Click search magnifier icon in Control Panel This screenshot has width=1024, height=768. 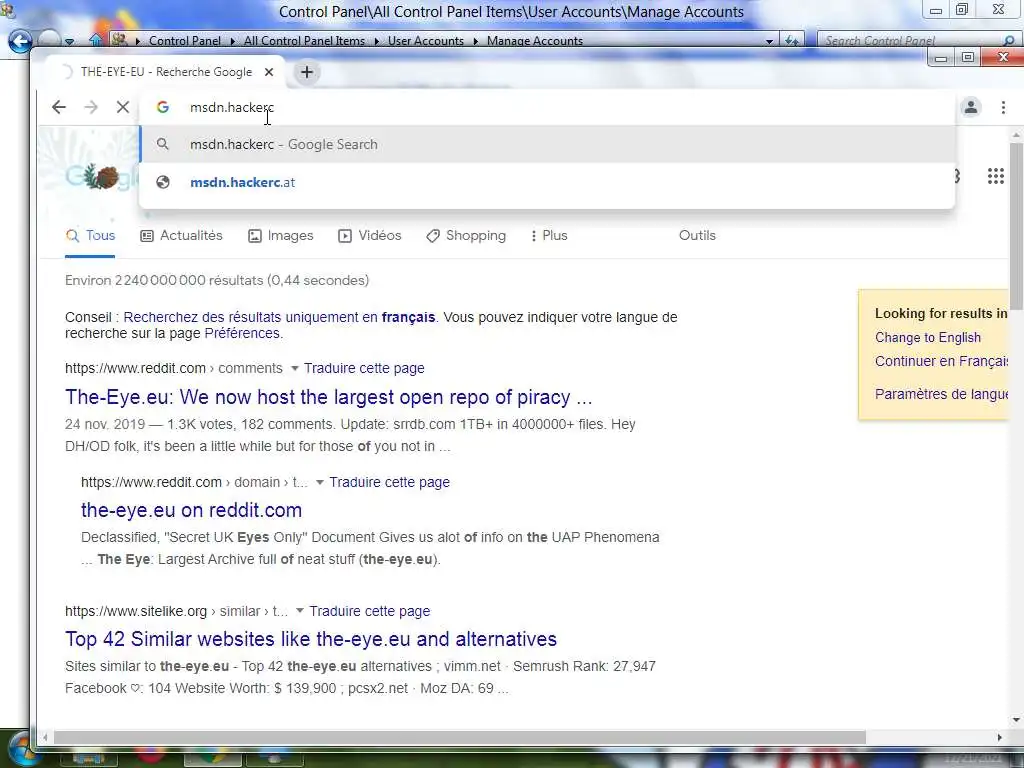pos(1008,40)
